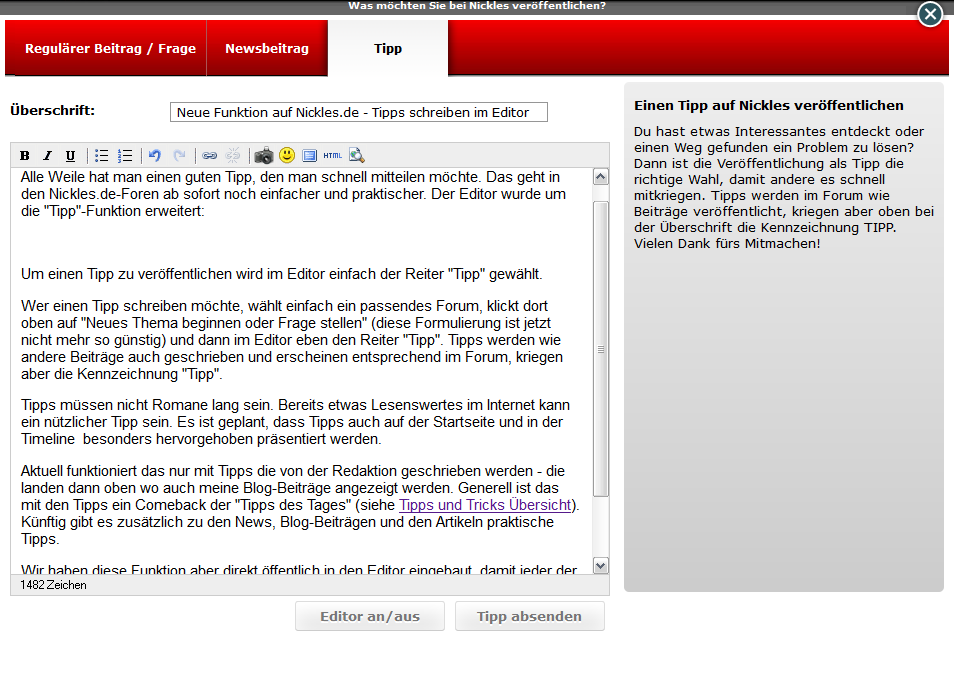954x685 pixels.
Task: Click the Überschrift input field
Action: click(359, 112)
